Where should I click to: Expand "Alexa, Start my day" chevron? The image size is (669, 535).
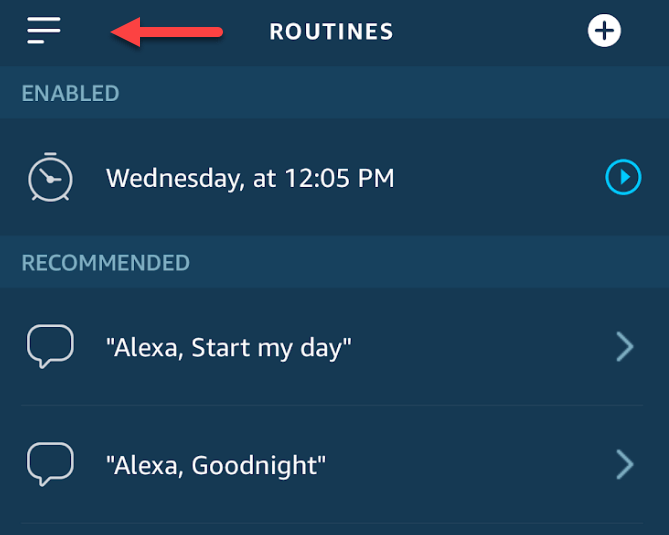coord(625,347)
